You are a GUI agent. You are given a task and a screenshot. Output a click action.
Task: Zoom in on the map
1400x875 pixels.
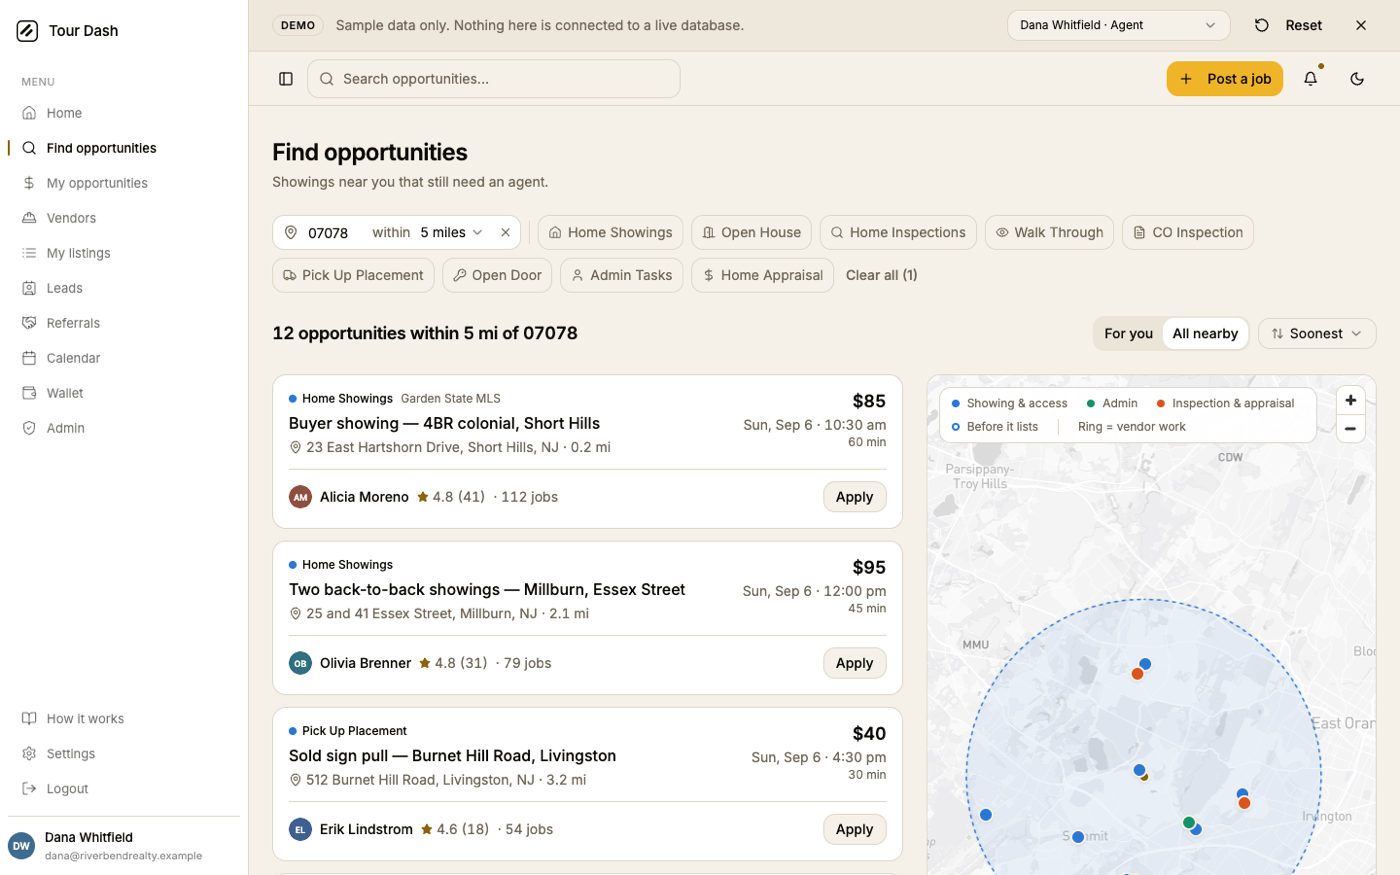tap(1350, 400)
